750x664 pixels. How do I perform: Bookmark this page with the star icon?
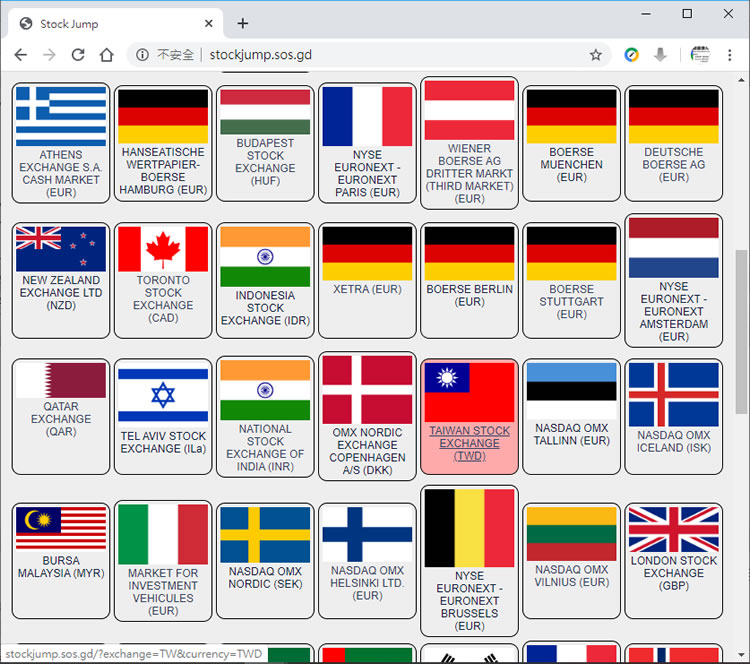(596, 55)
